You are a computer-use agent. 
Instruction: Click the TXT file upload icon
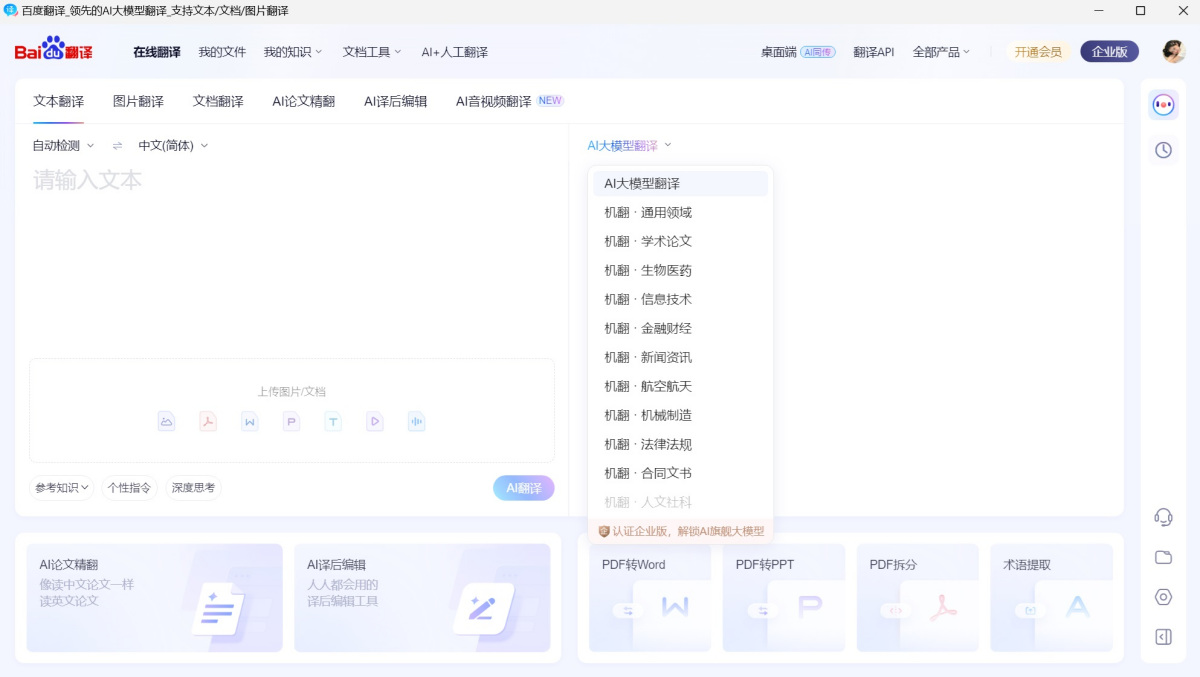click(332, 421)
